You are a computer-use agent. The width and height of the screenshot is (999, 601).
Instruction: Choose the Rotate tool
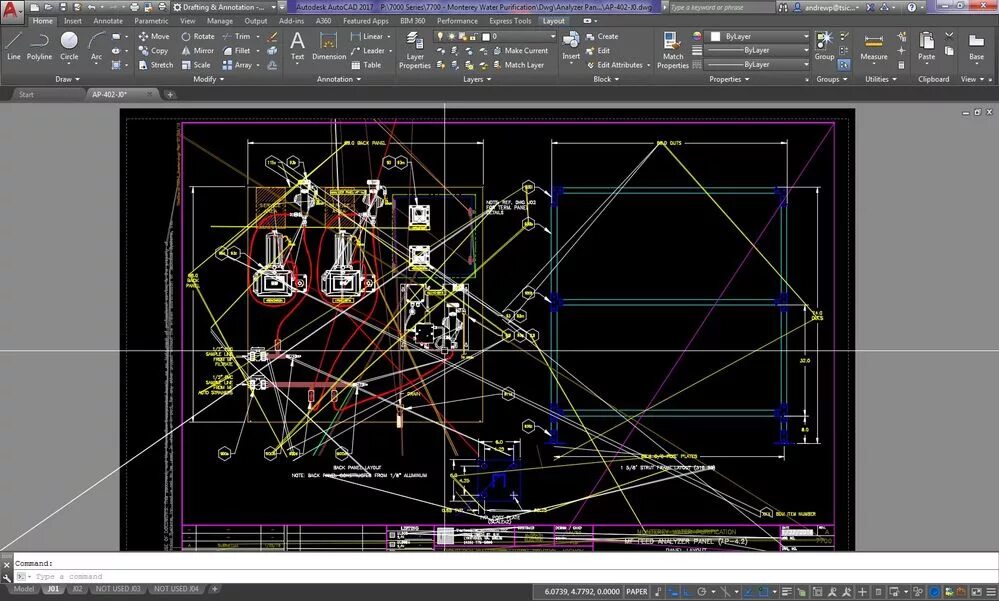click(198, 36)
